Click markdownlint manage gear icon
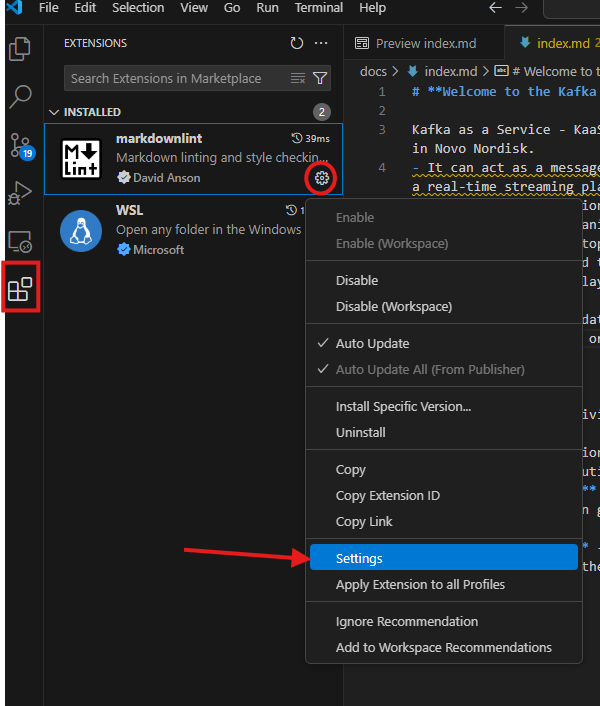The width and height of the screenshot is (600, 706). pos(321,178)
